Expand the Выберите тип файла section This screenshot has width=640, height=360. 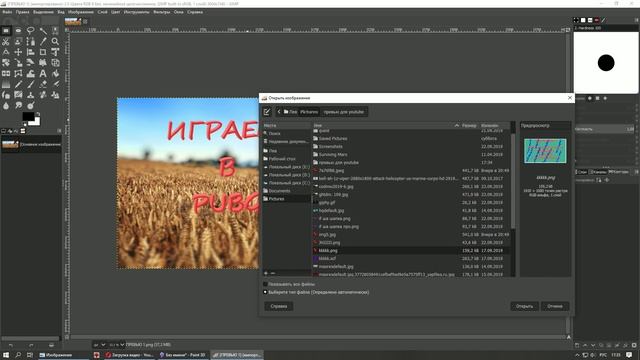tap(265, 292)
